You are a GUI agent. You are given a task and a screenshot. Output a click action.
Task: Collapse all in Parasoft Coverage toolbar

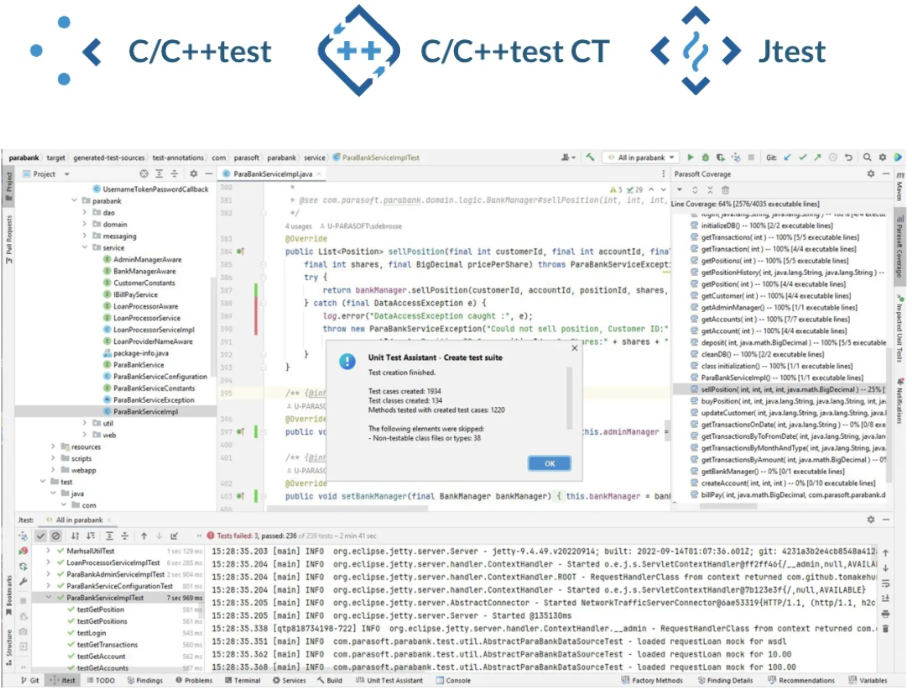click(710, 190)
